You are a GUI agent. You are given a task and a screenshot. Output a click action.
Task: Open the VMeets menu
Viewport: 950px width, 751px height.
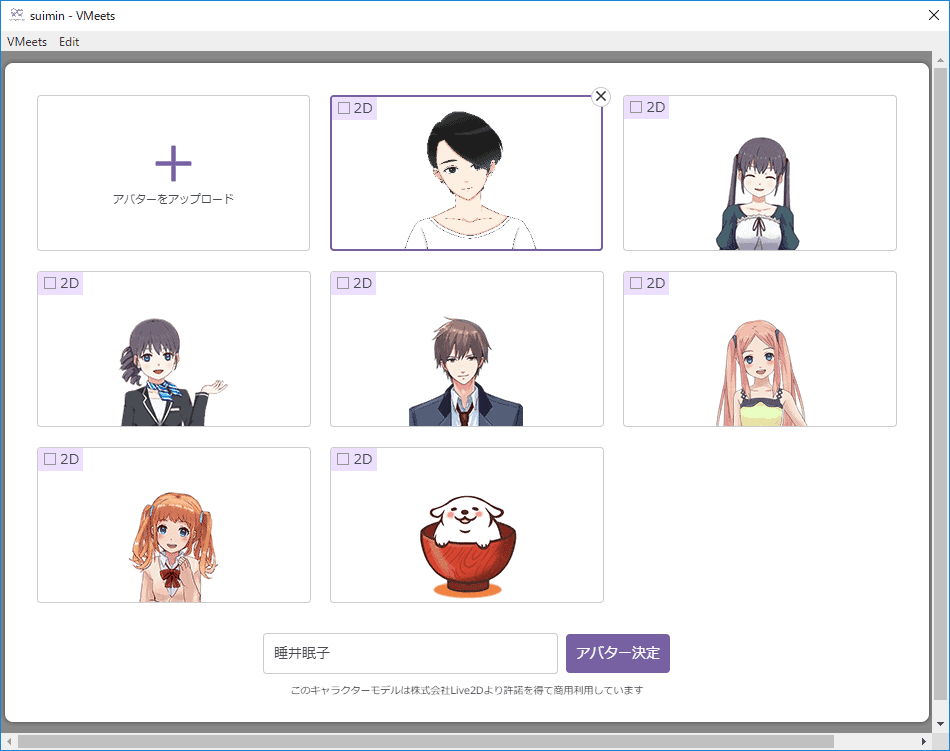(27, 42)
